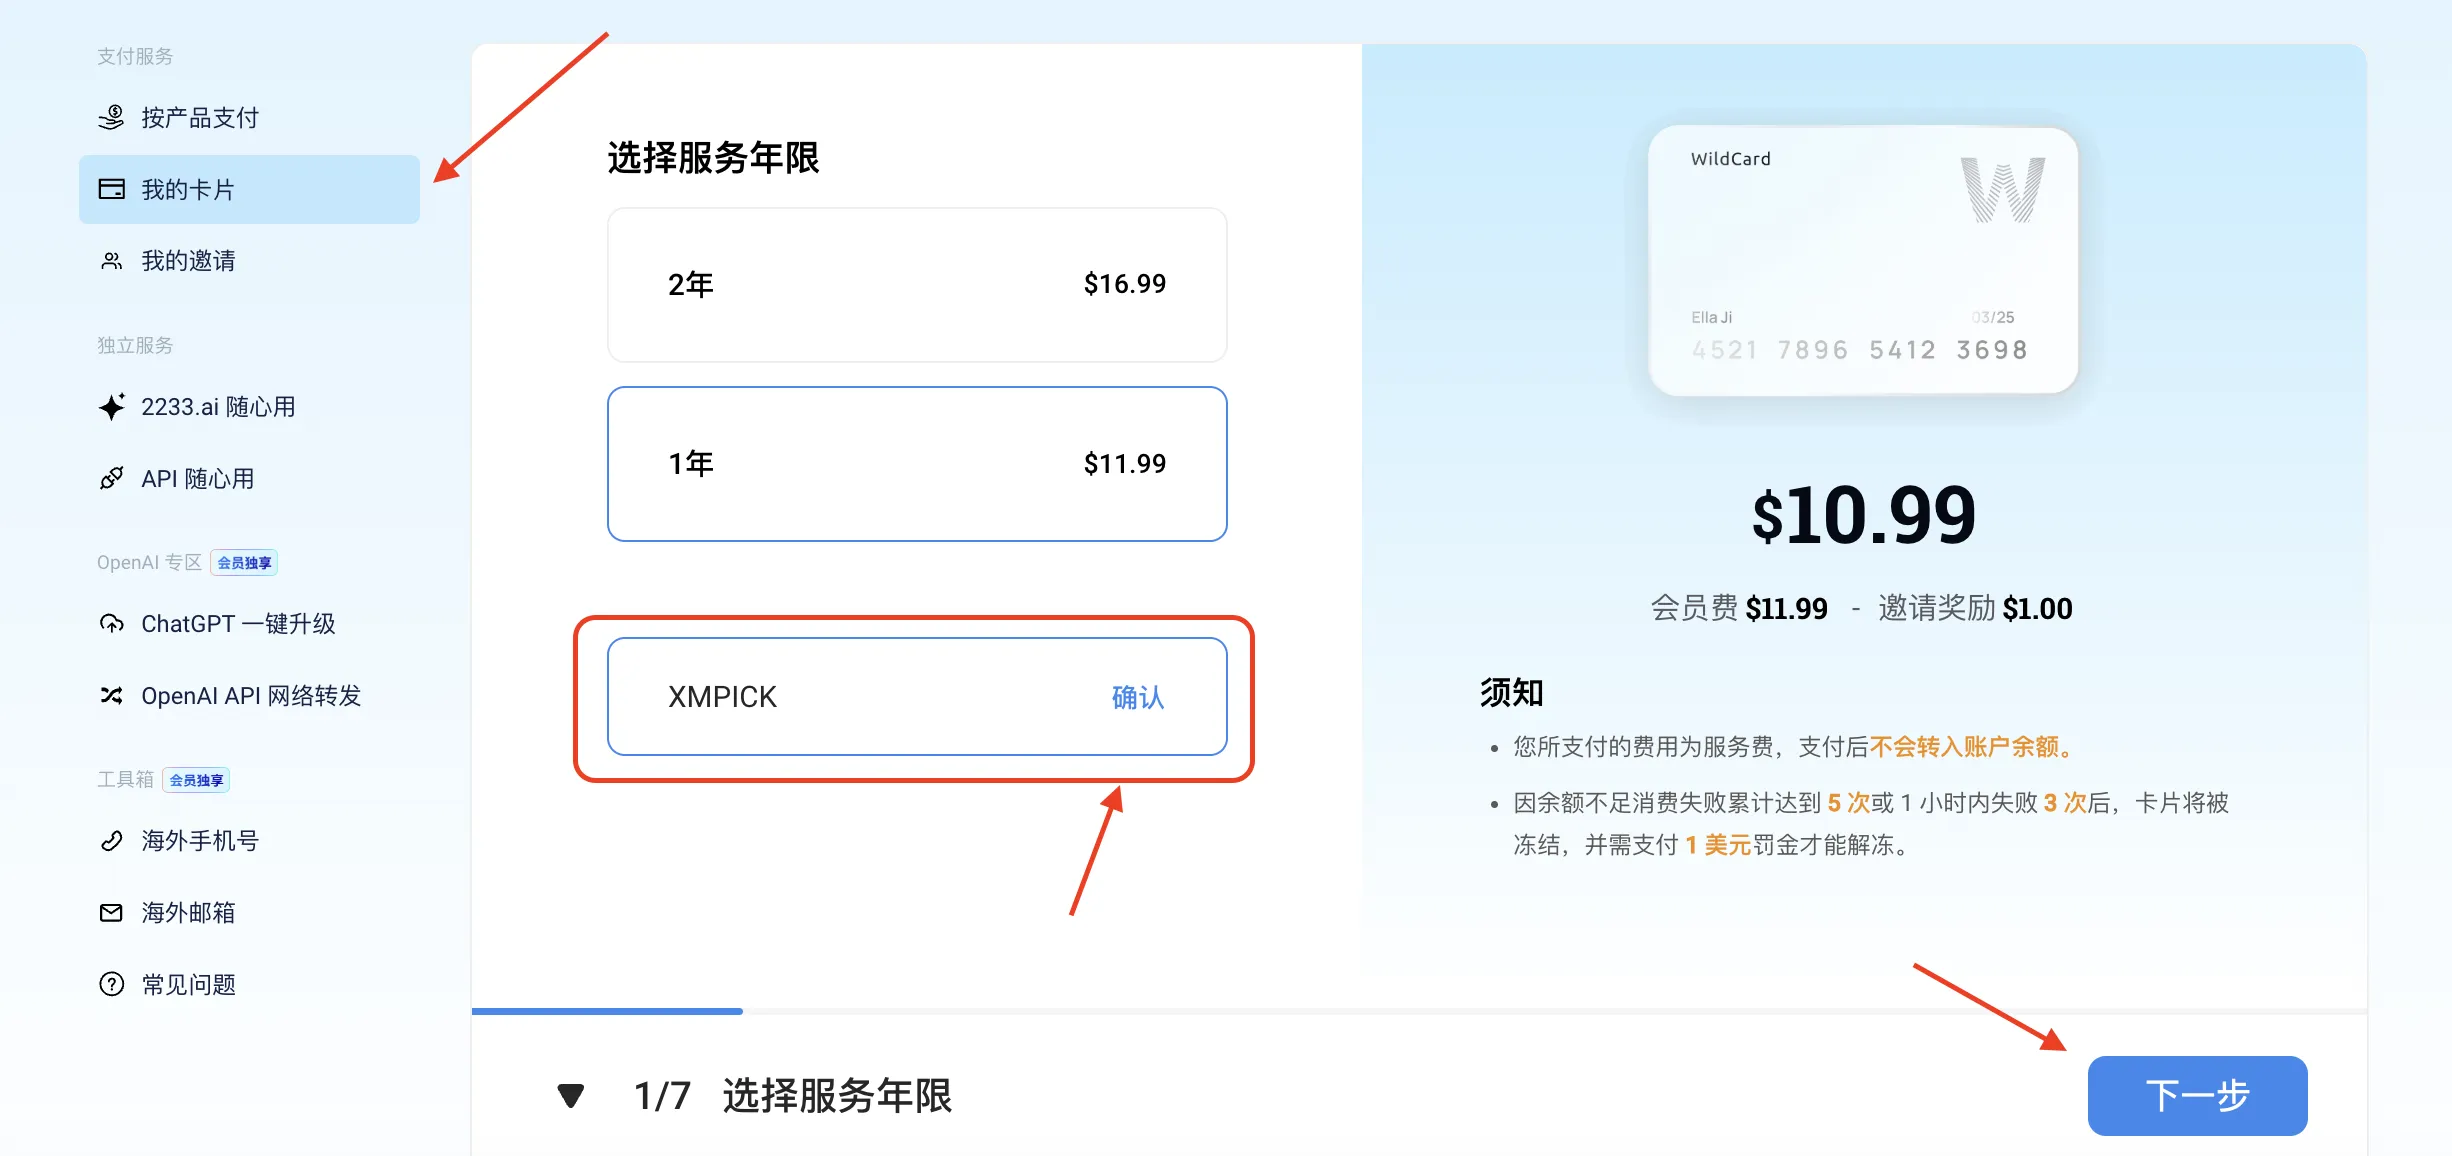Click the WildCard preview card image
Screen dimensions: 2452x1156
pyautogui.click(x=1863, y=261)
